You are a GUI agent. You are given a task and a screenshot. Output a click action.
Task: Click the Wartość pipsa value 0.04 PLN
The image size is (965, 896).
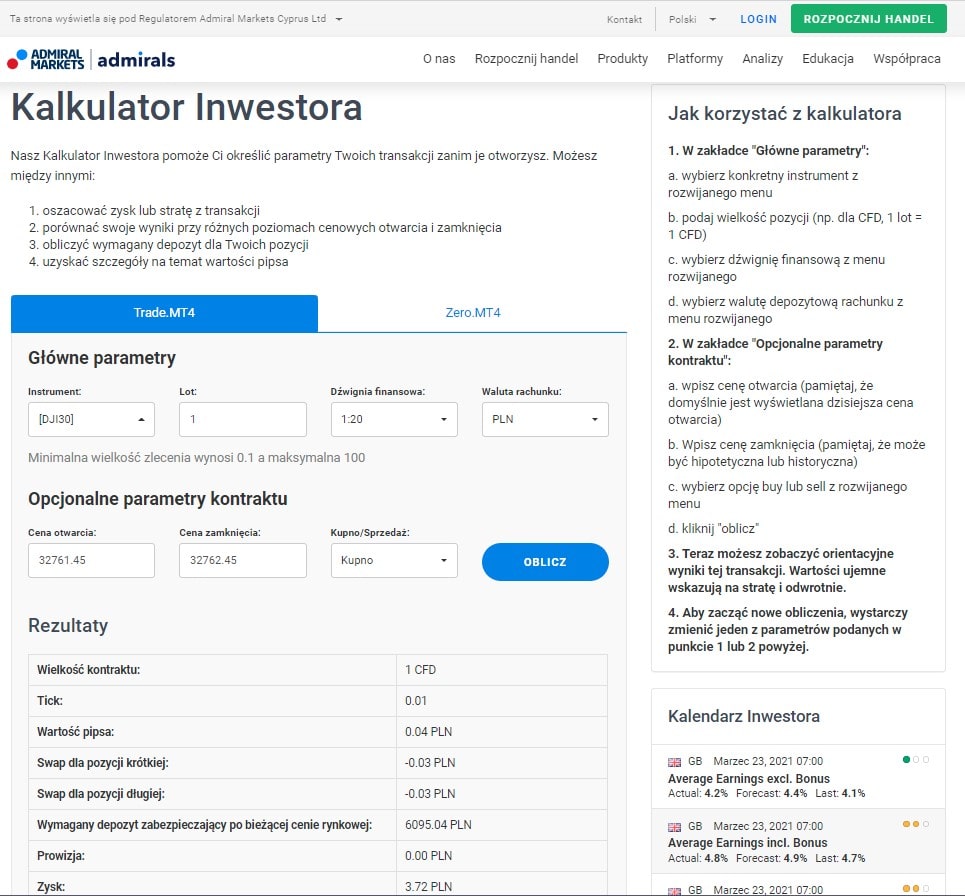point(428,732)
